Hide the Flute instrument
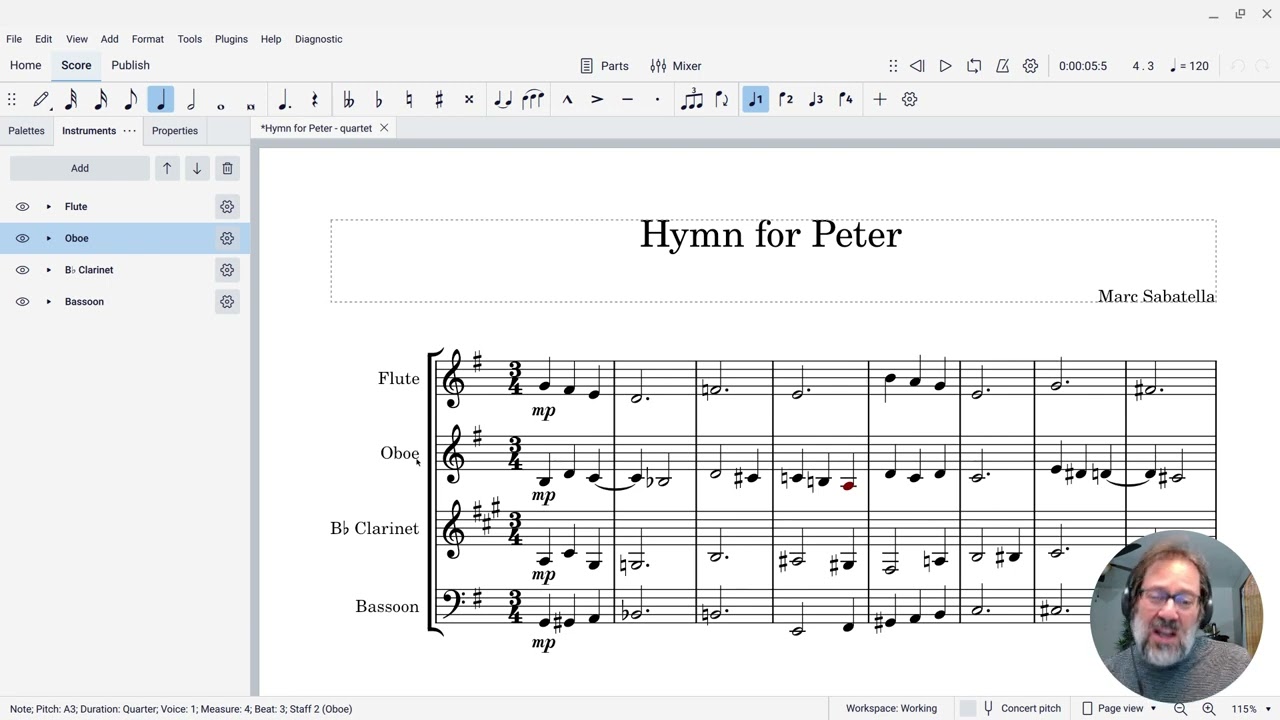The width and height of the screenshot is (1280, 720). click(22, 207)
